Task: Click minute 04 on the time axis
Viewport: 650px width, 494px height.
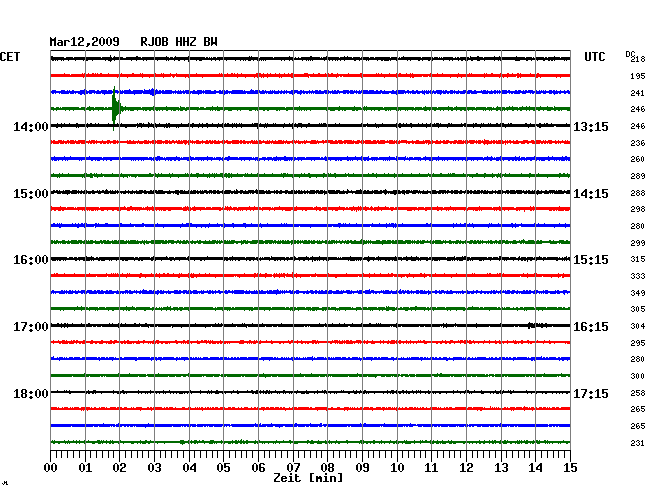Action: 189,467
